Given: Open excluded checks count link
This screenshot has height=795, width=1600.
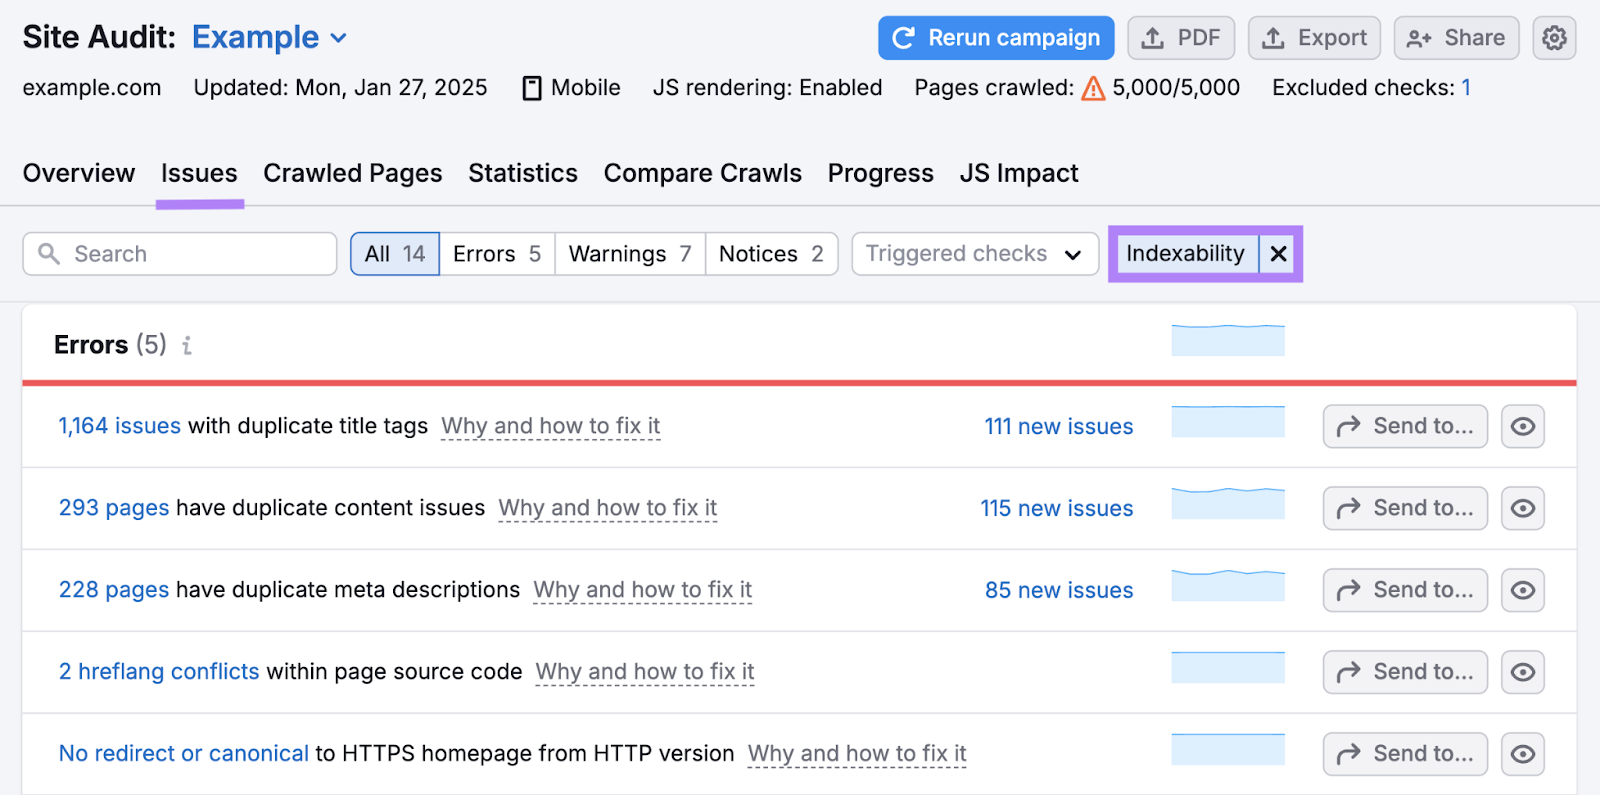Looking at the screenshot, I should tap(1466, 88).
